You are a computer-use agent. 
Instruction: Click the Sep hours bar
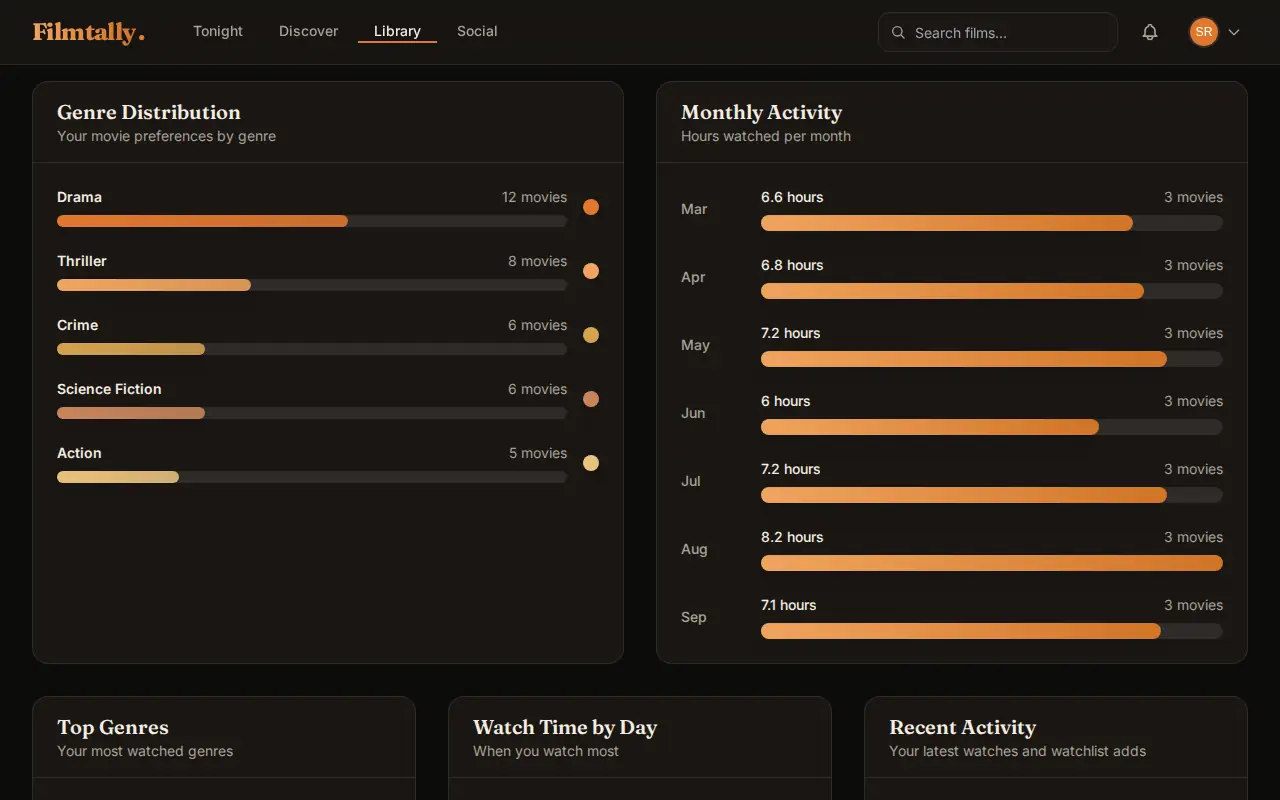pos(992,631)
